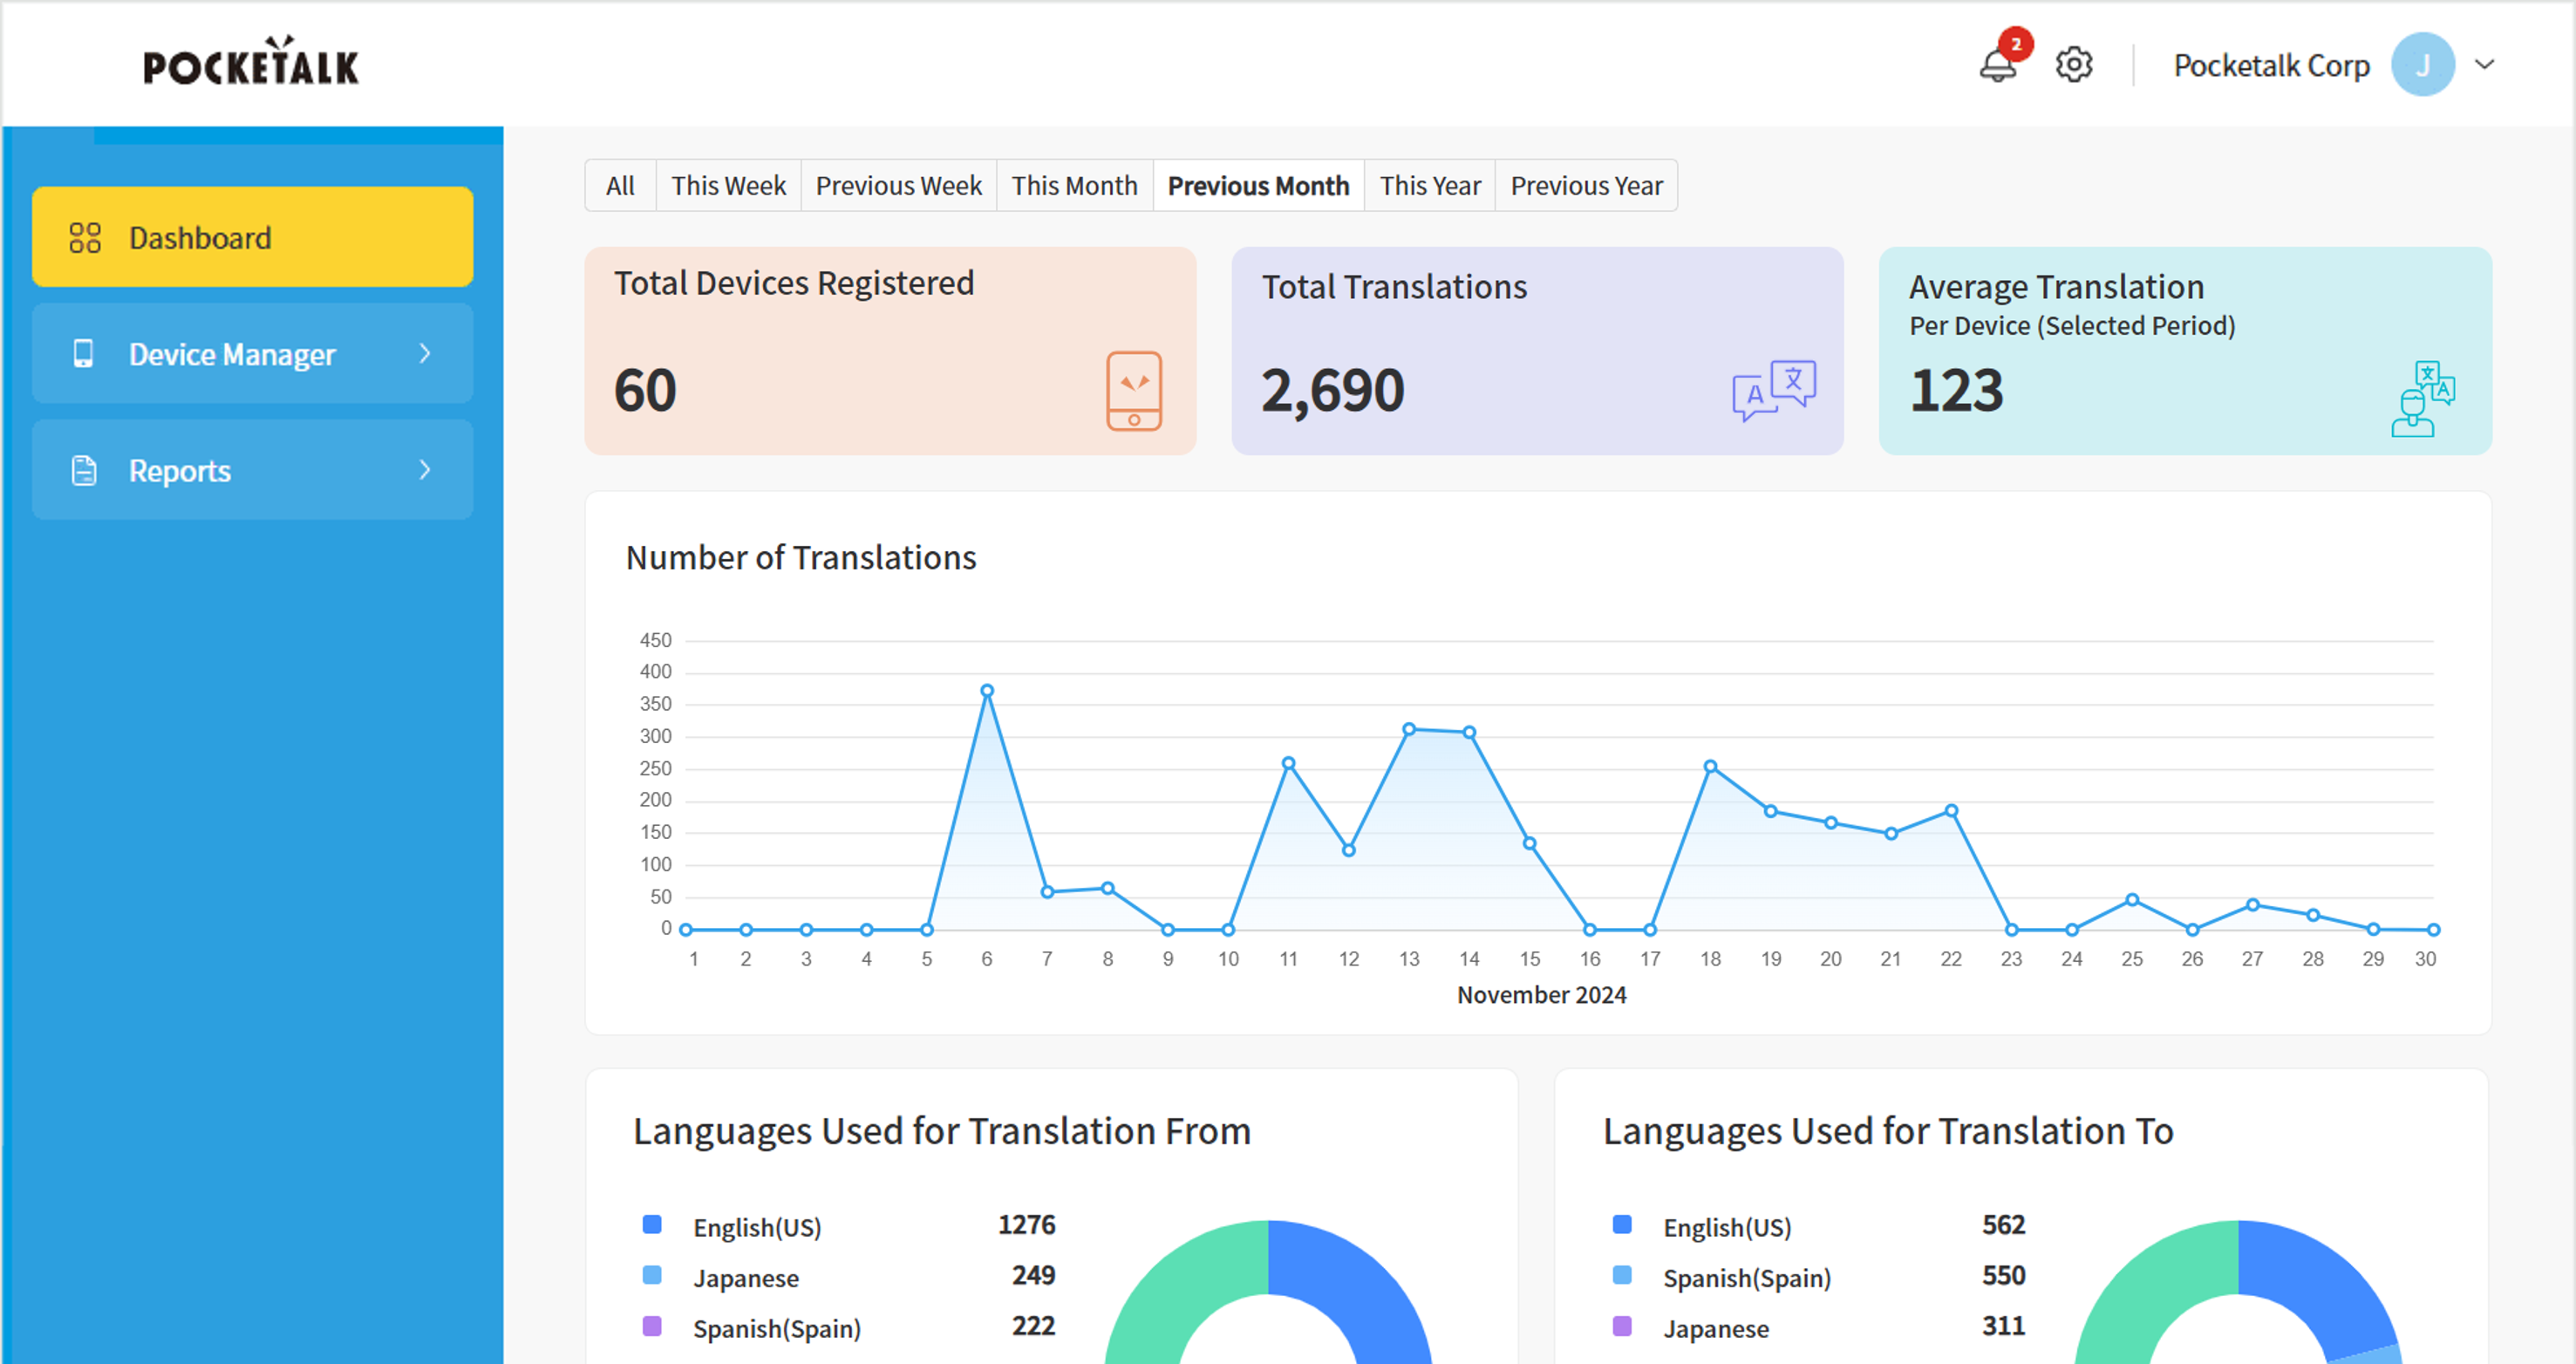The image size is (2576, 1364).
Task: Click the user avatar J icon
Action: tap(2422, 65)
